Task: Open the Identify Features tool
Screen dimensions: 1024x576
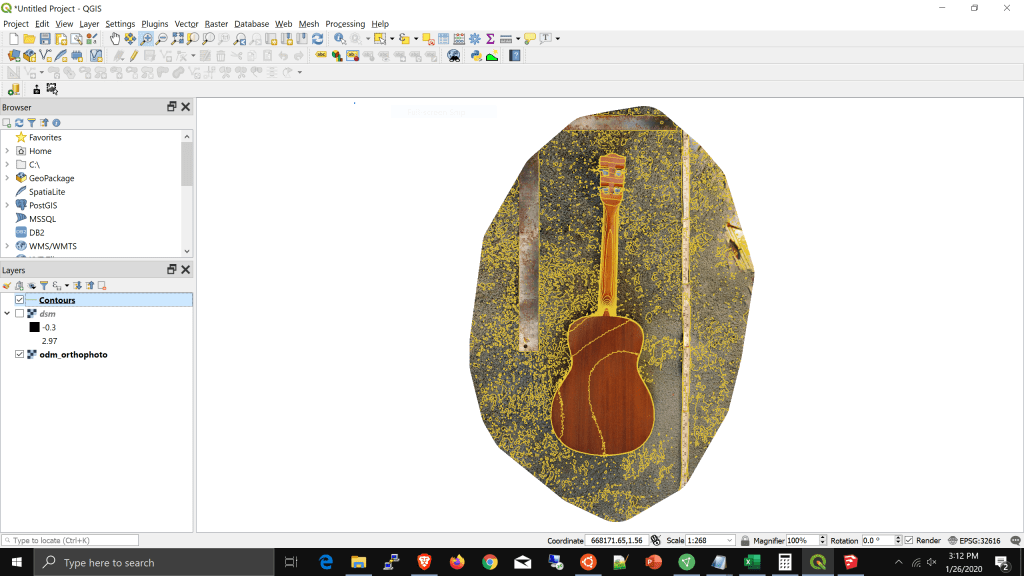Action: 340,39
